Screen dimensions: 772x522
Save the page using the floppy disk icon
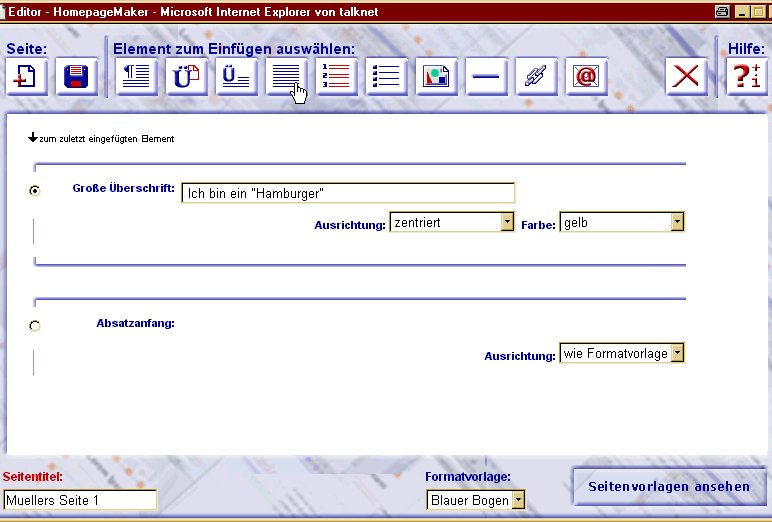[x=77, y=78]
